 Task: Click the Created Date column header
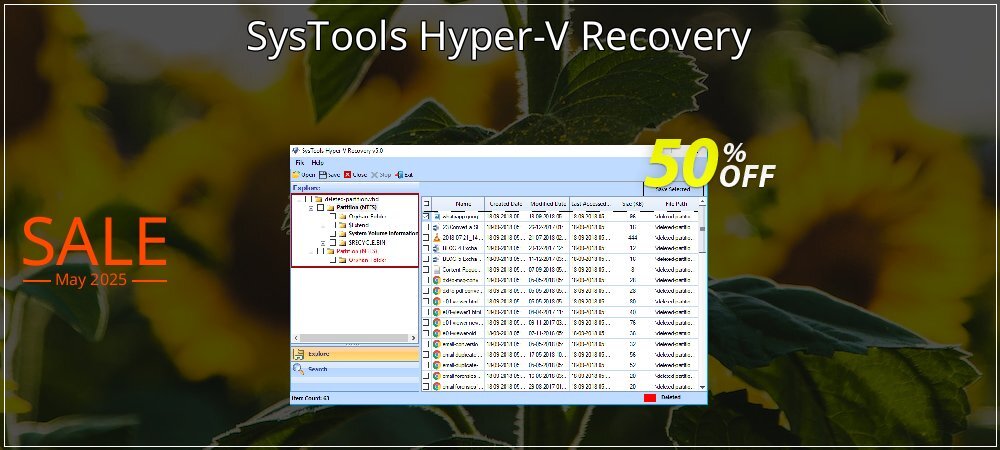[506, 204]
